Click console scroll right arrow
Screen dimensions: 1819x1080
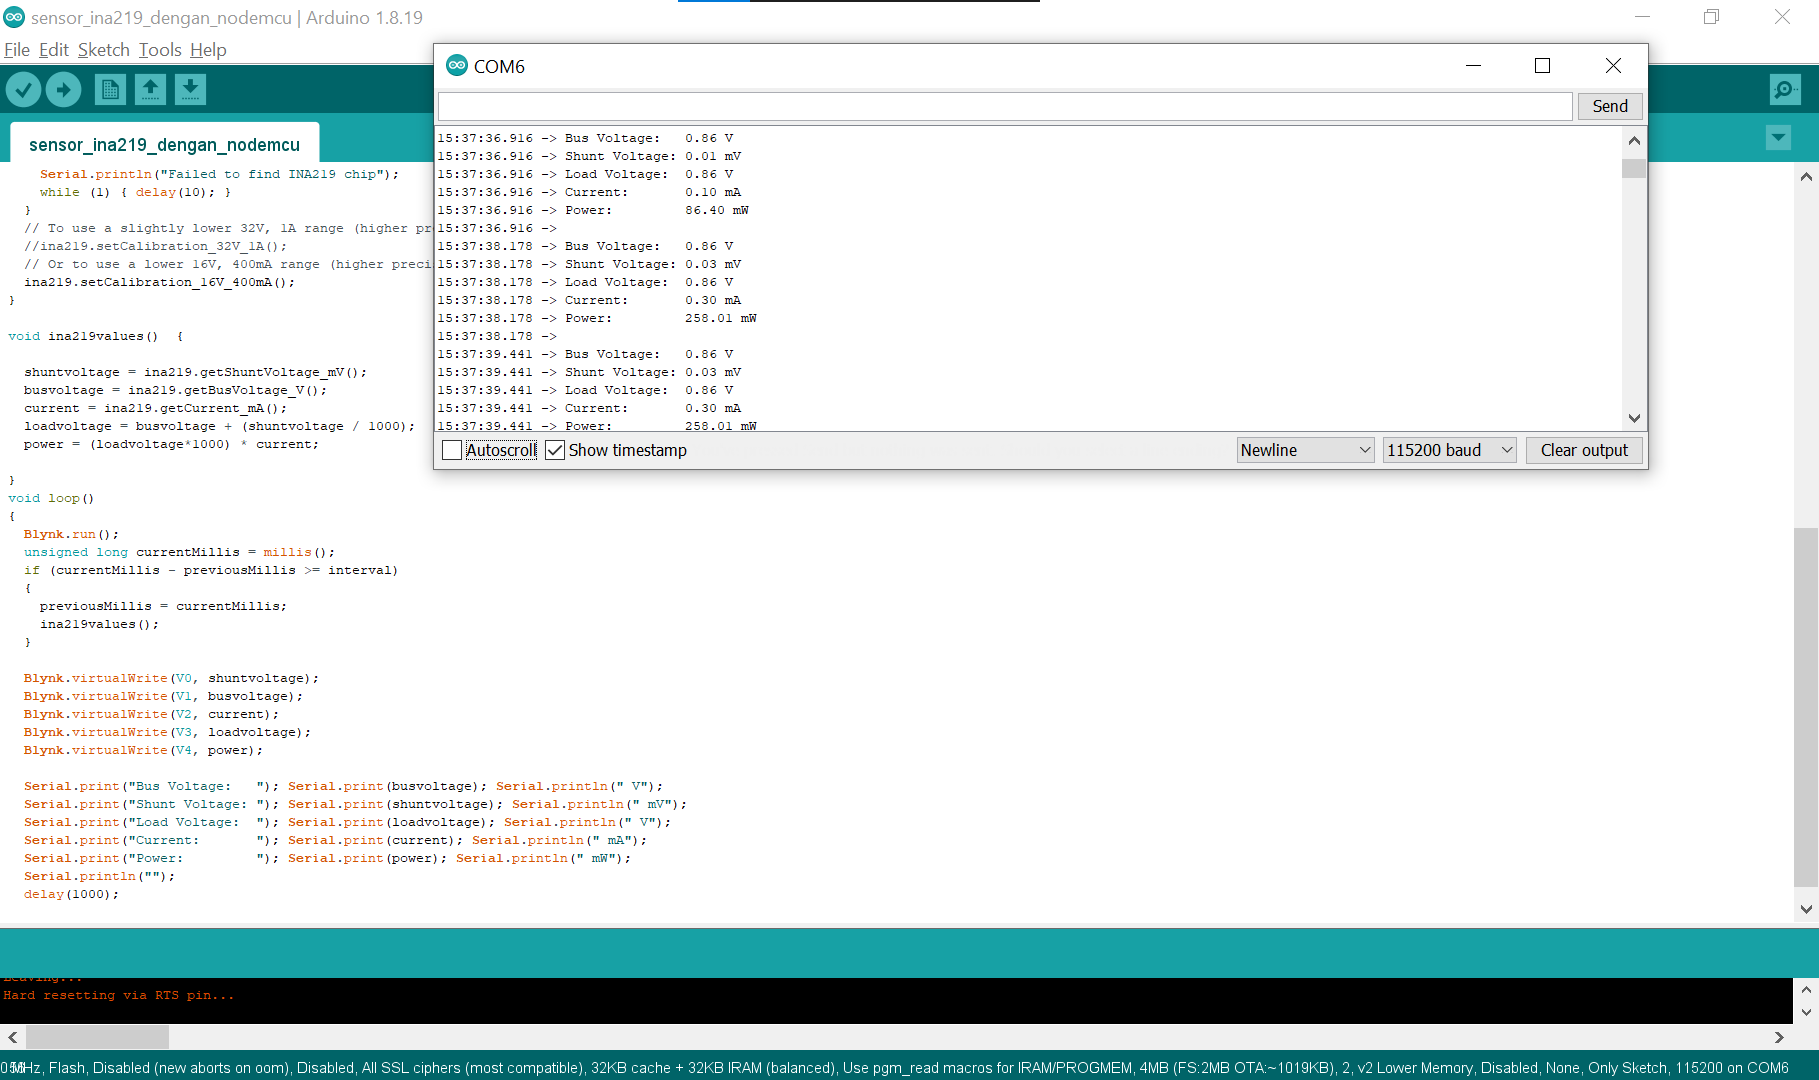coord(1779,1037)
